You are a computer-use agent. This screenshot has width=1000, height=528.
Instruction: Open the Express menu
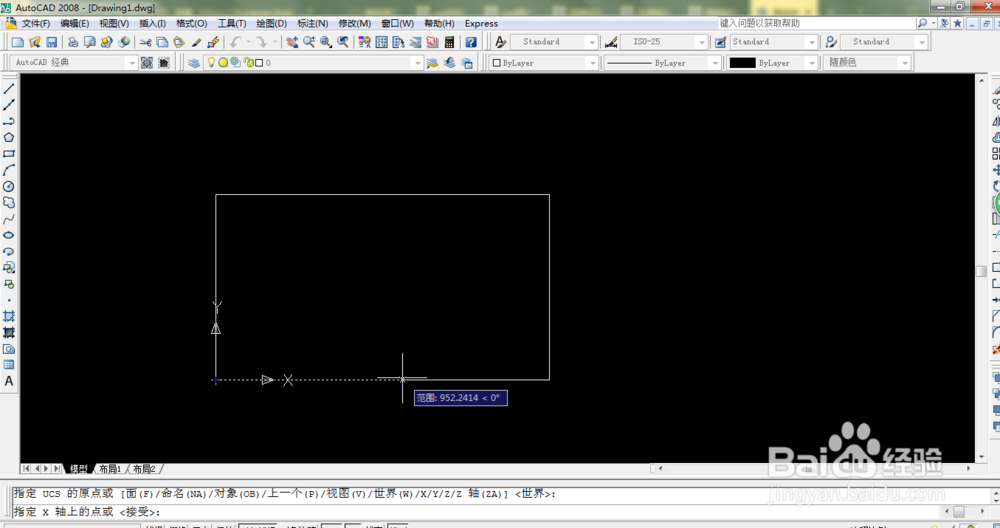point(482,24)
